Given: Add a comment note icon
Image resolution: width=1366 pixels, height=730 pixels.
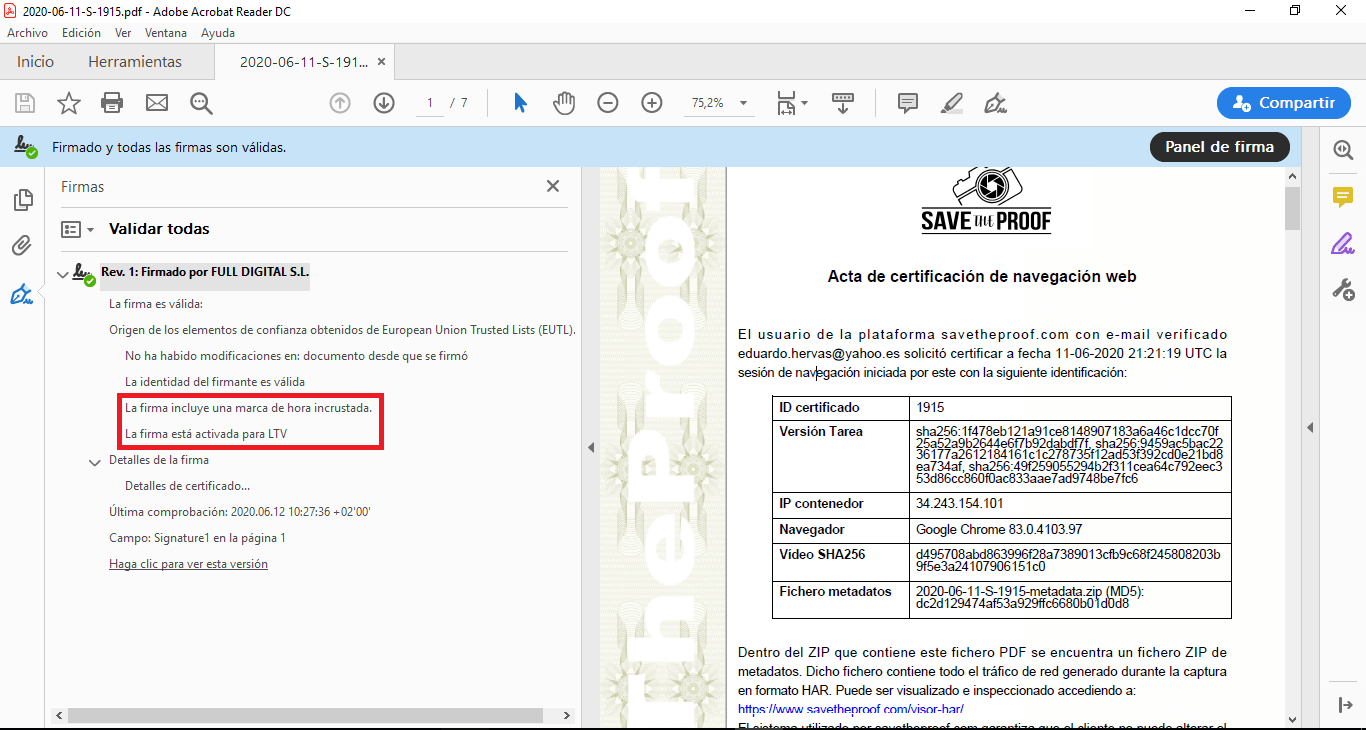Looking at the screenshot, I should [908, 103].
